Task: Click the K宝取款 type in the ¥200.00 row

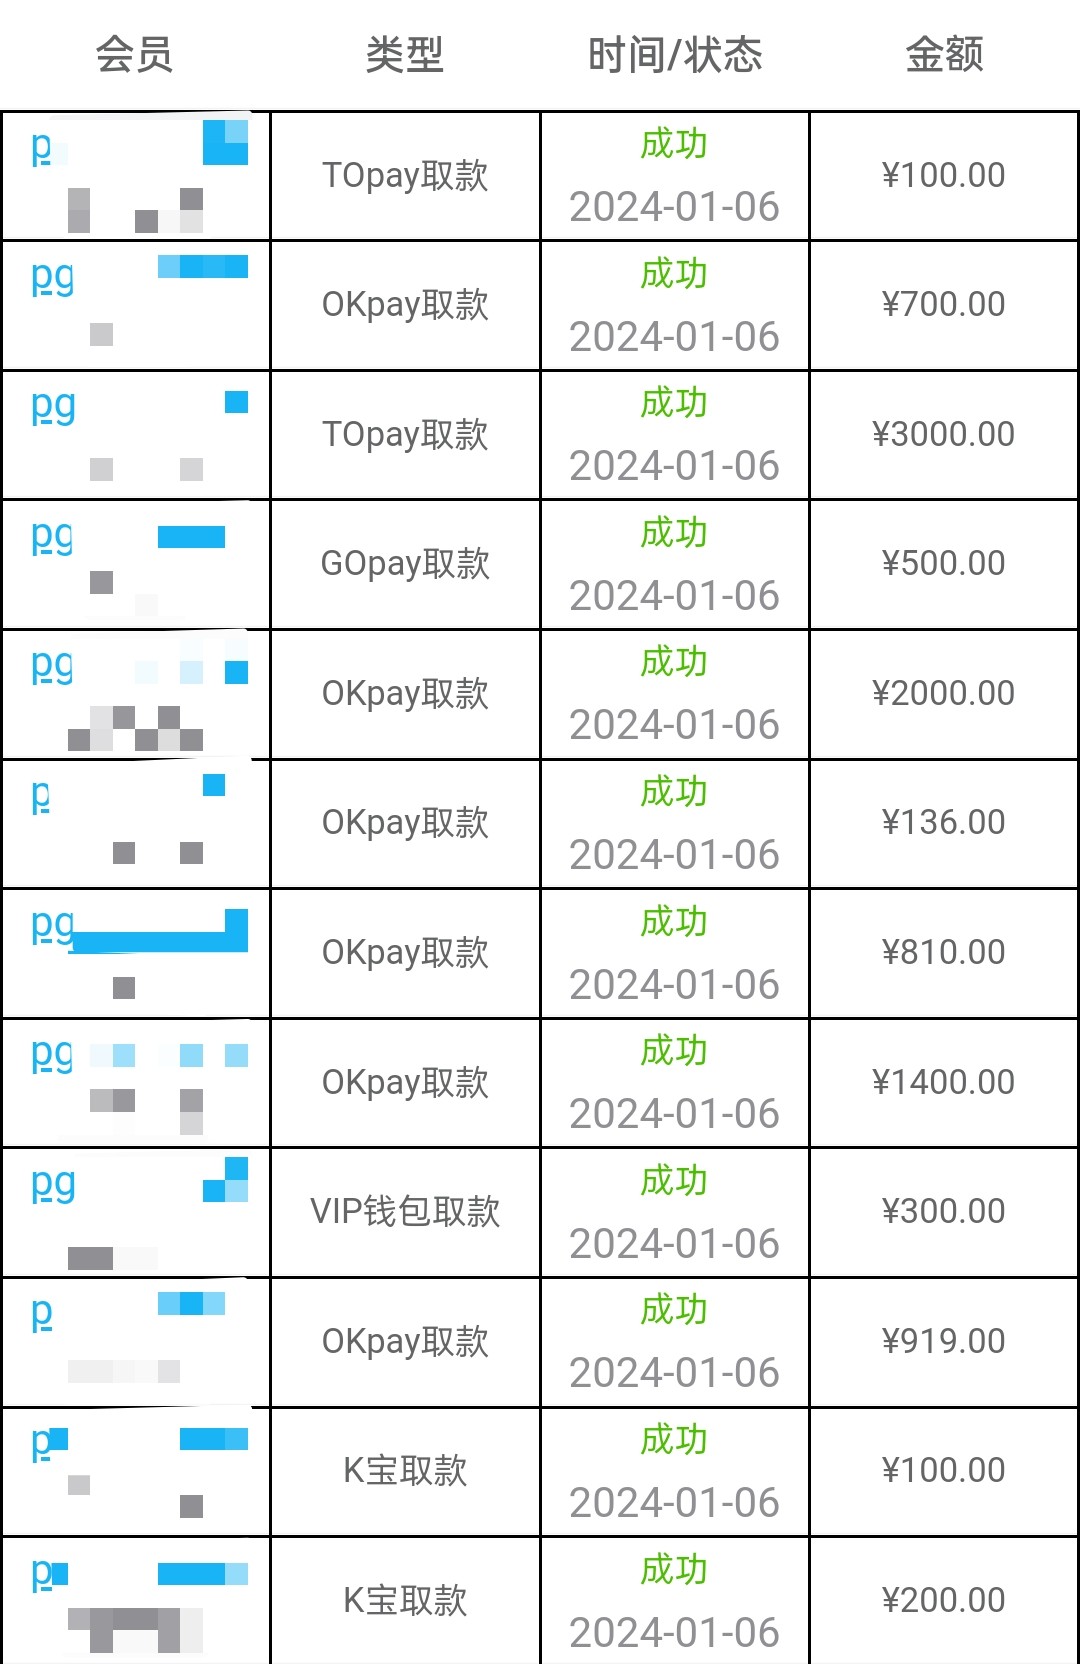Action: coord(405,1600)
